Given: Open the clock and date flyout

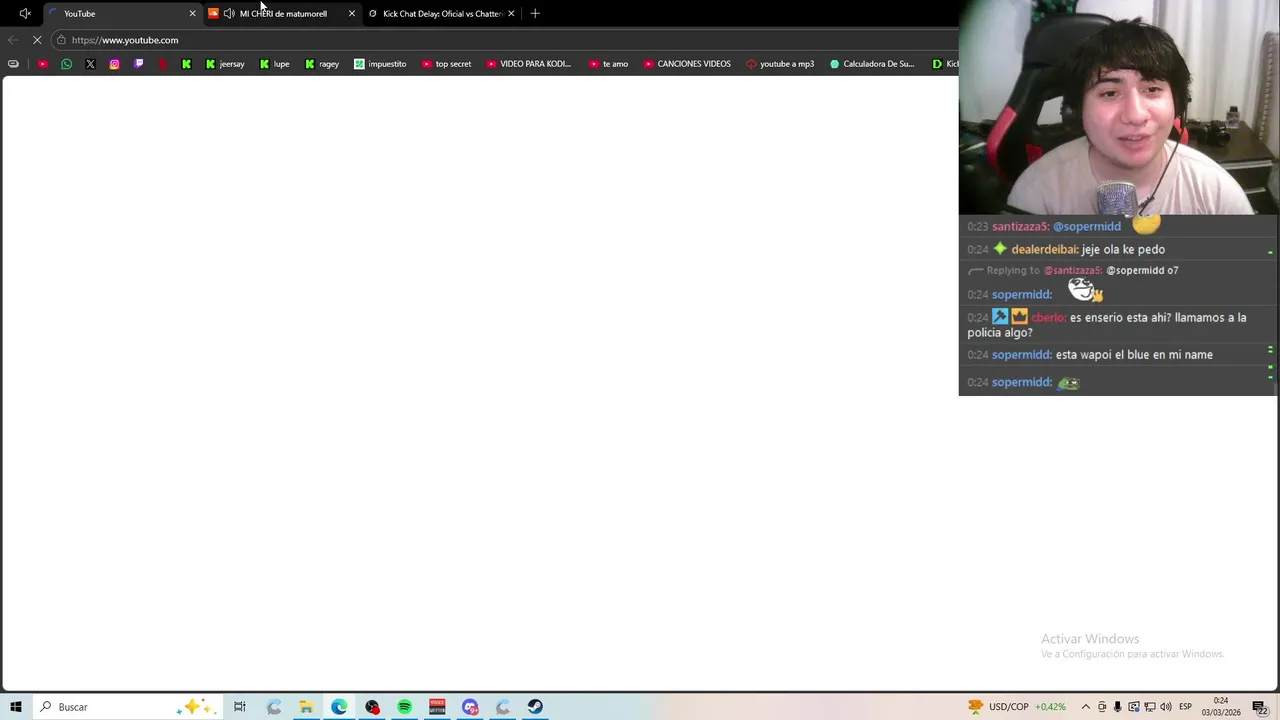Looking at the screenshot, I should (1221, 707).
